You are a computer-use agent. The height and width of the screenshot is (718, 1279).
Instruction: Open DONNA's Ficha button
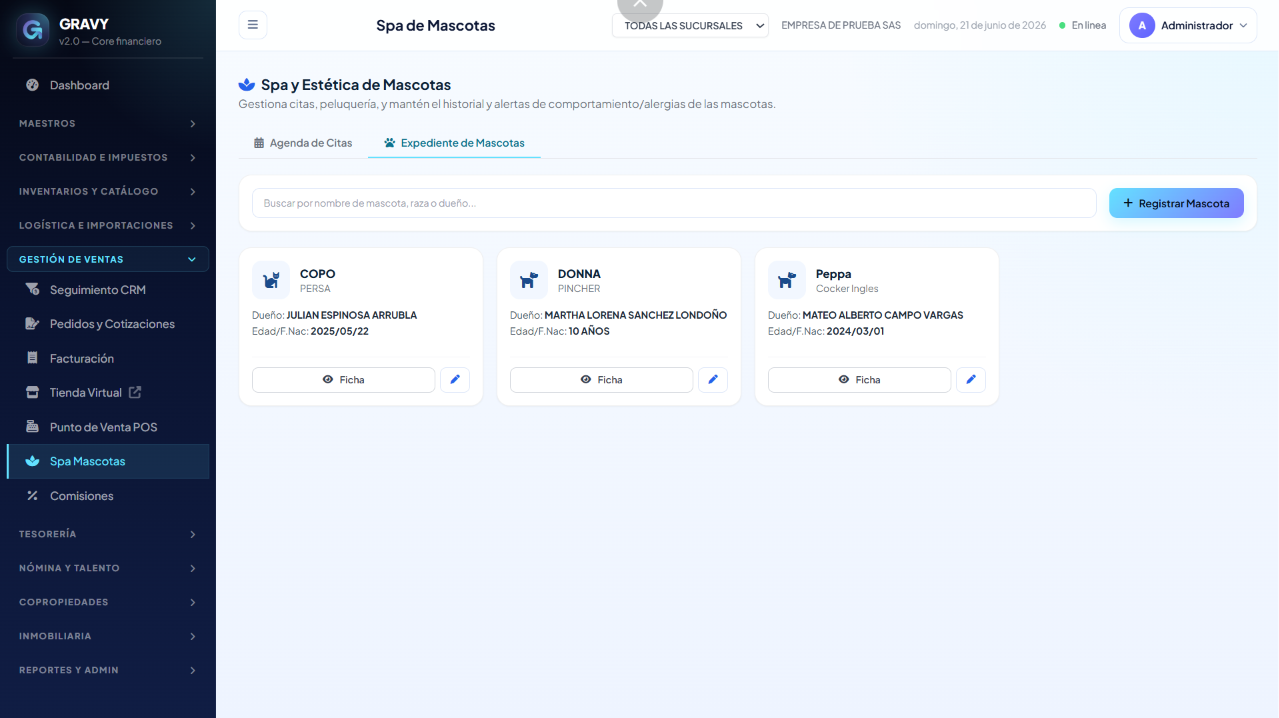tap(601, 380)
